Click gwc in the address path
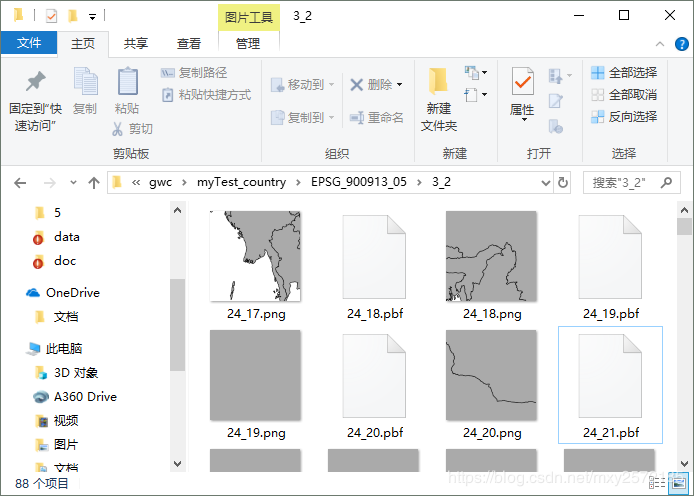This screenshot has width=694, height=496. coord(160,182)
